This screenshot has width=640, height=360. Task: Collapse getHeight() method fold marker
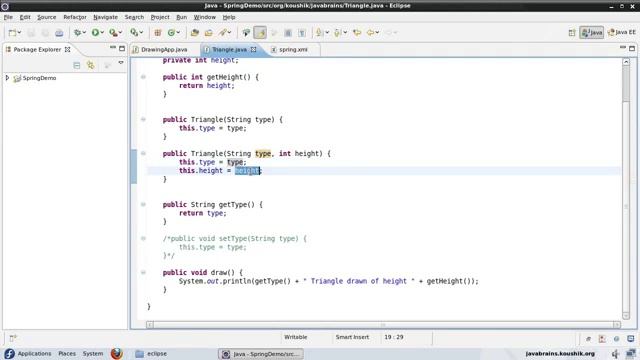(x=143, y=77)
